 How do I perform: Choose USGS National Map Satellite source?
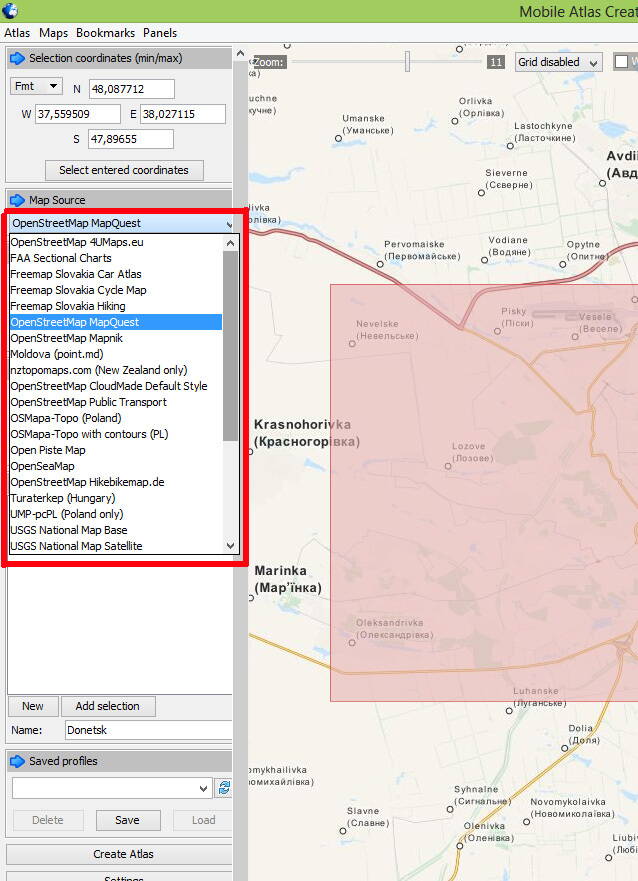click(76, 546)
